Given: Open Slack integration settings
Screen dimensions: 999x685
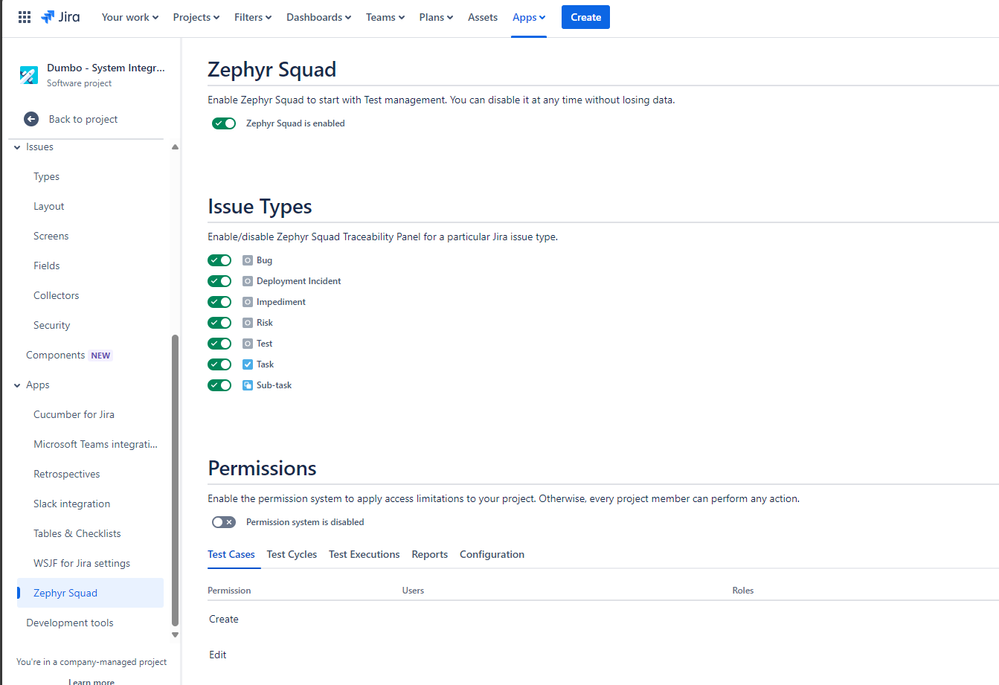Looking at the screenshot, I should click(72, 503).
